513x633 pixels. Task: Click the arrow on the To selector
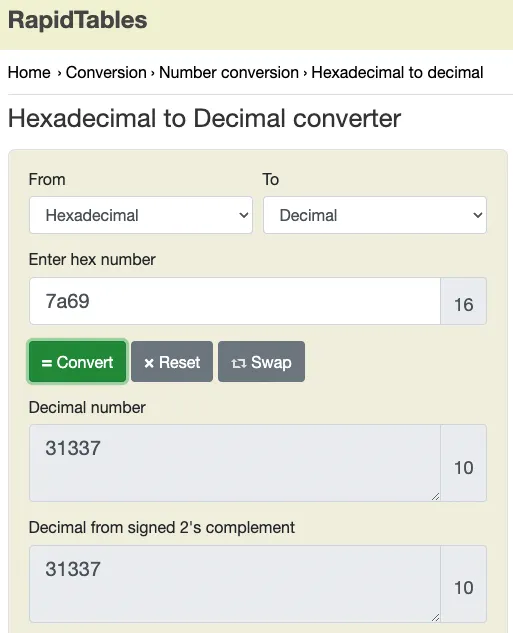coord(478,215)
